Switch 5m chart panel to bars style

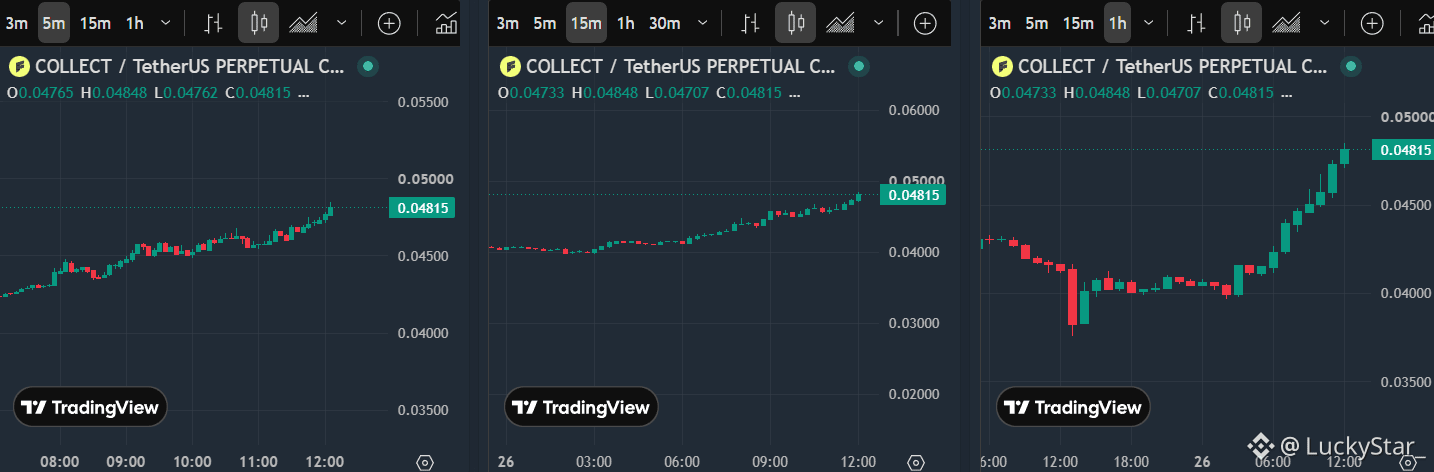(x=213, y=23)
